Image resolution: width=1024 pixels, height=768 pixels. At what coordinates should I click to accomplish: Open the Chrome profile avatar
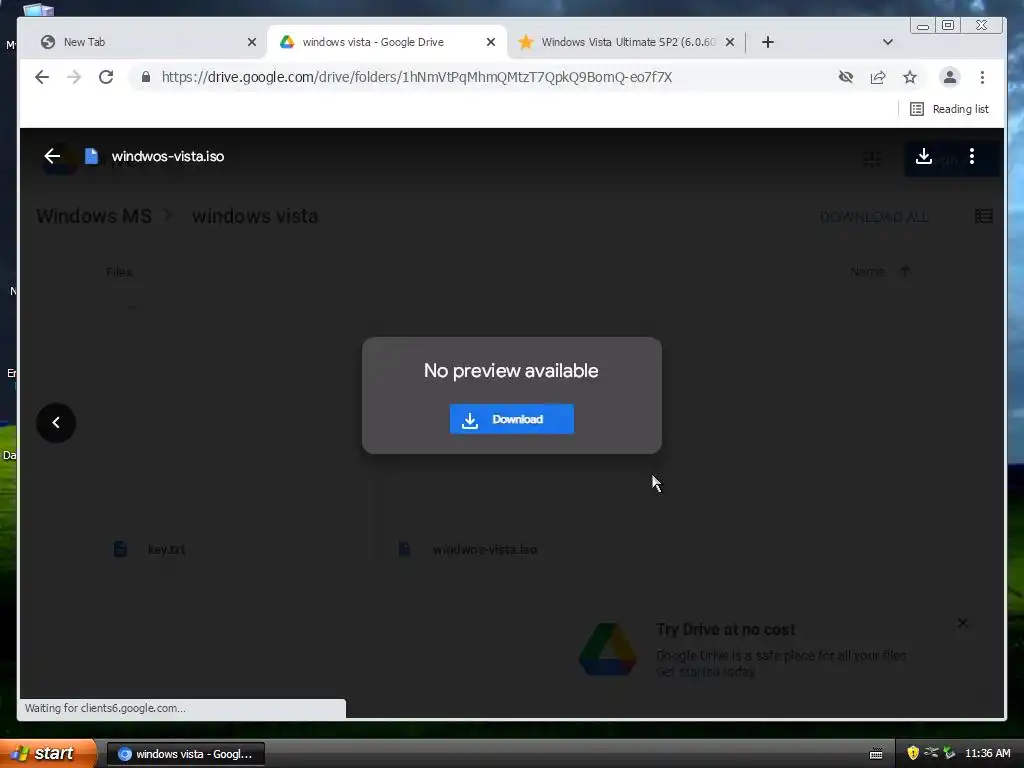(x=950, y=77)
